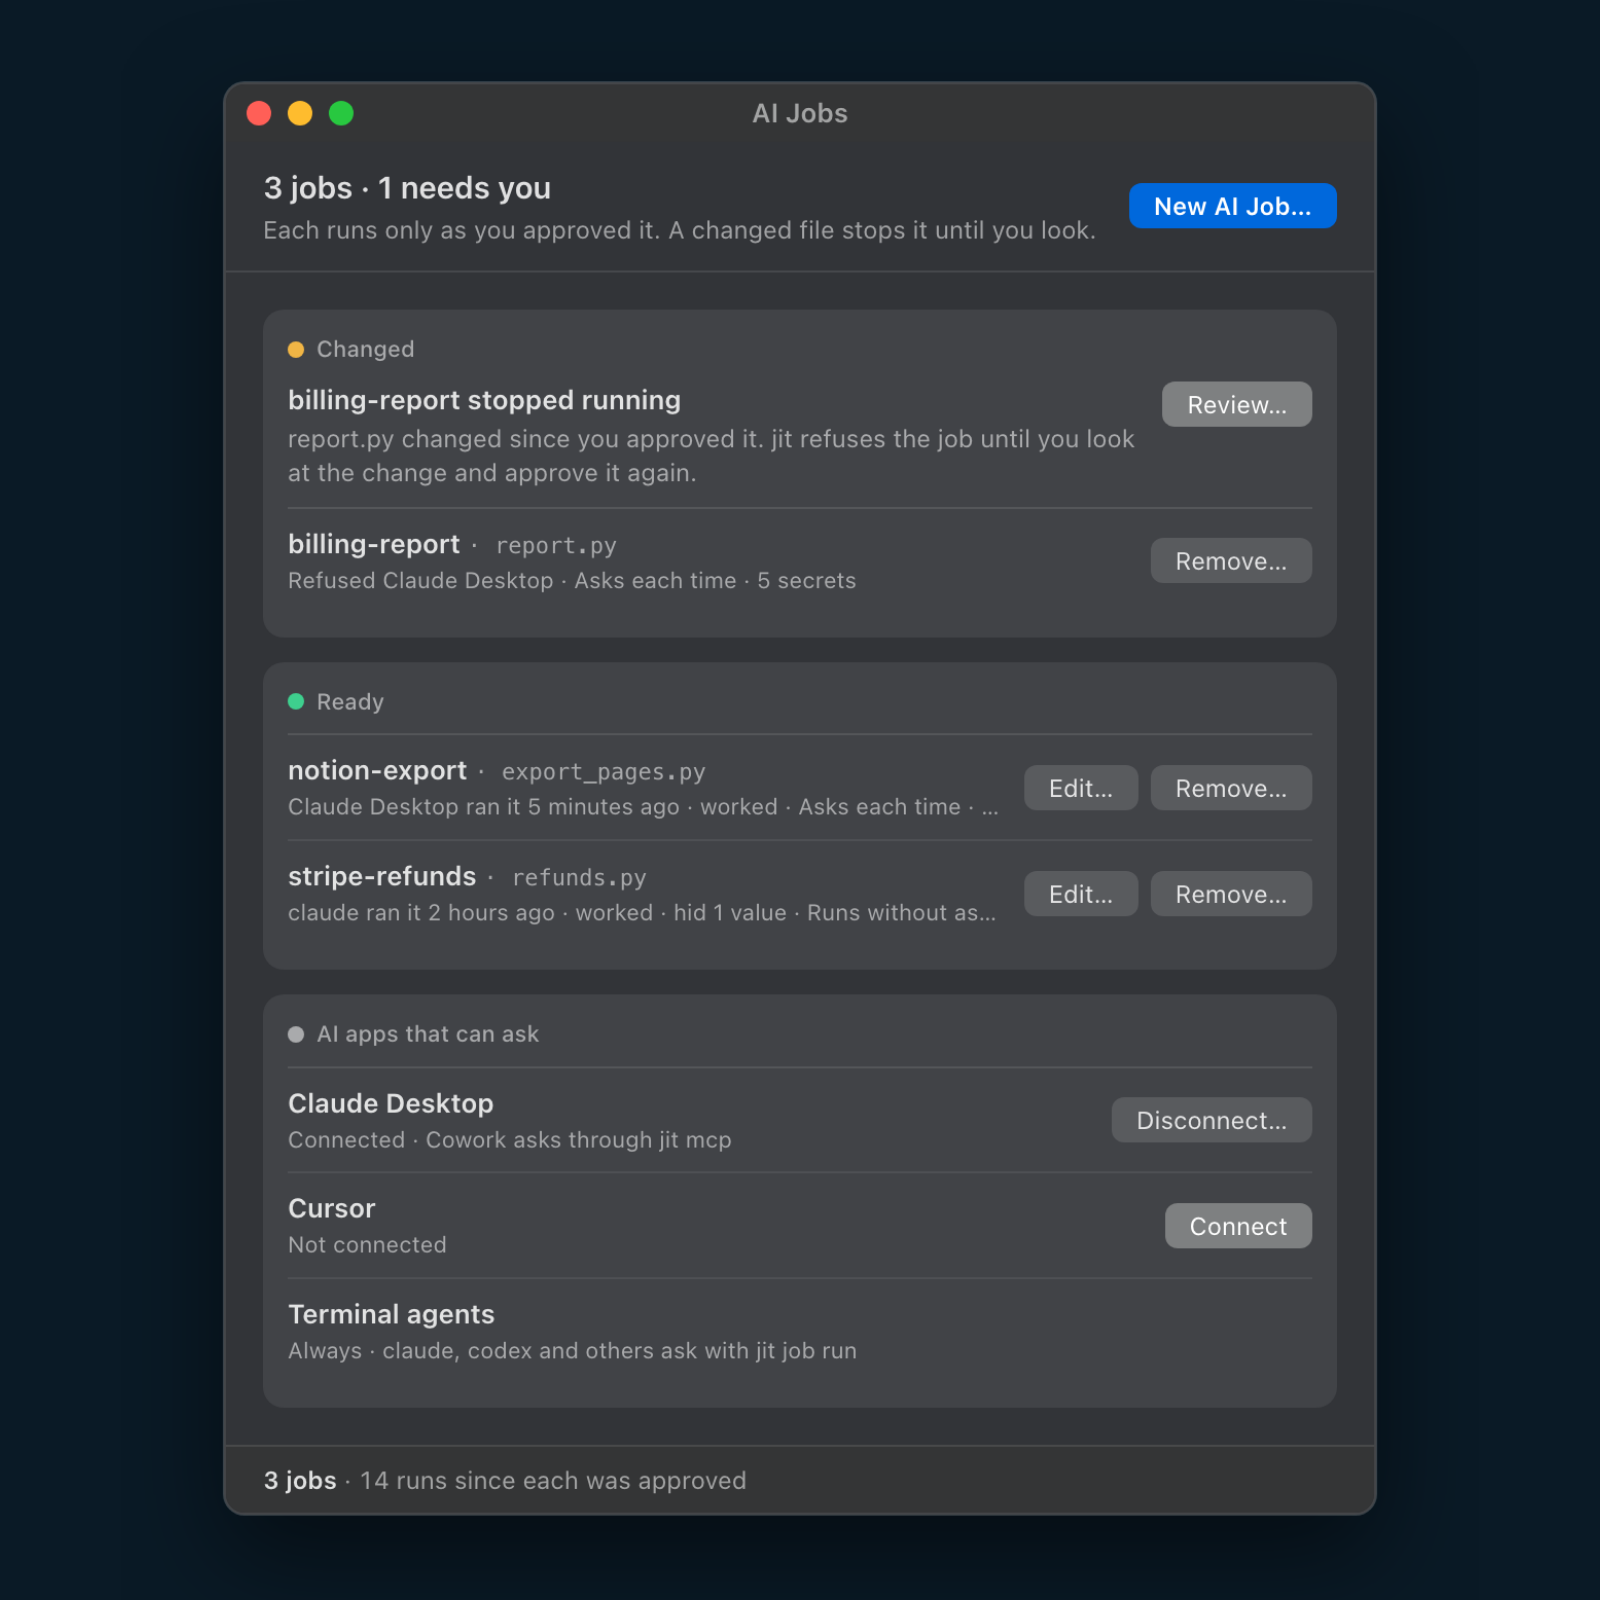1600x1600 pixels.
Task: Click the New AI Job... button
Action: (1232, 206)
